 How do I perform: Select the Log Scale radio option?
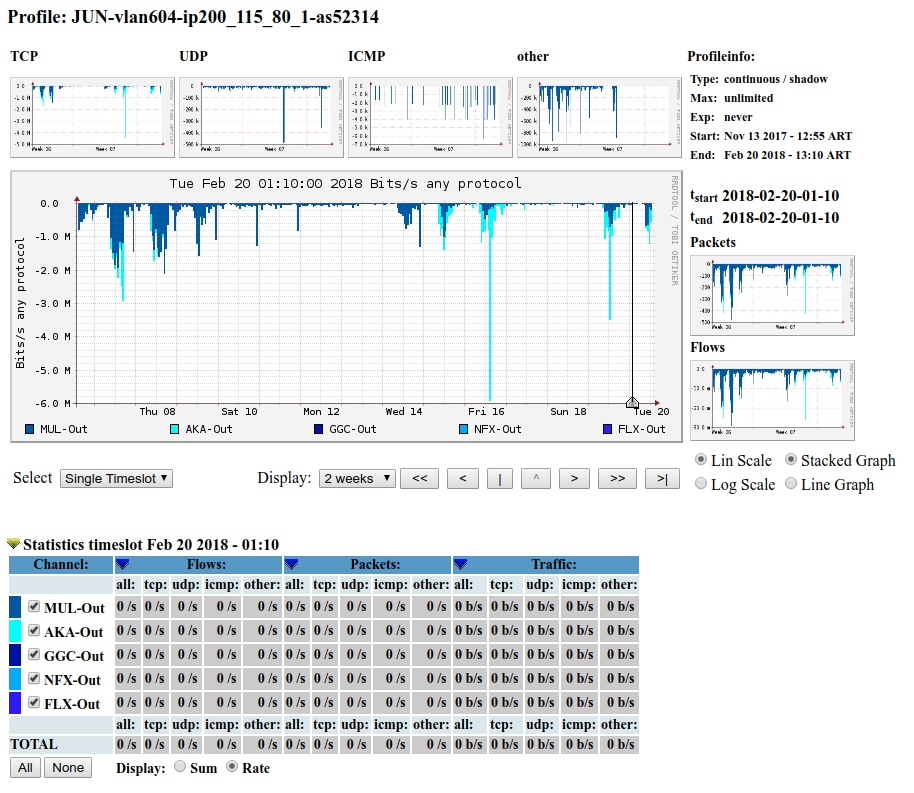(702, 484)
